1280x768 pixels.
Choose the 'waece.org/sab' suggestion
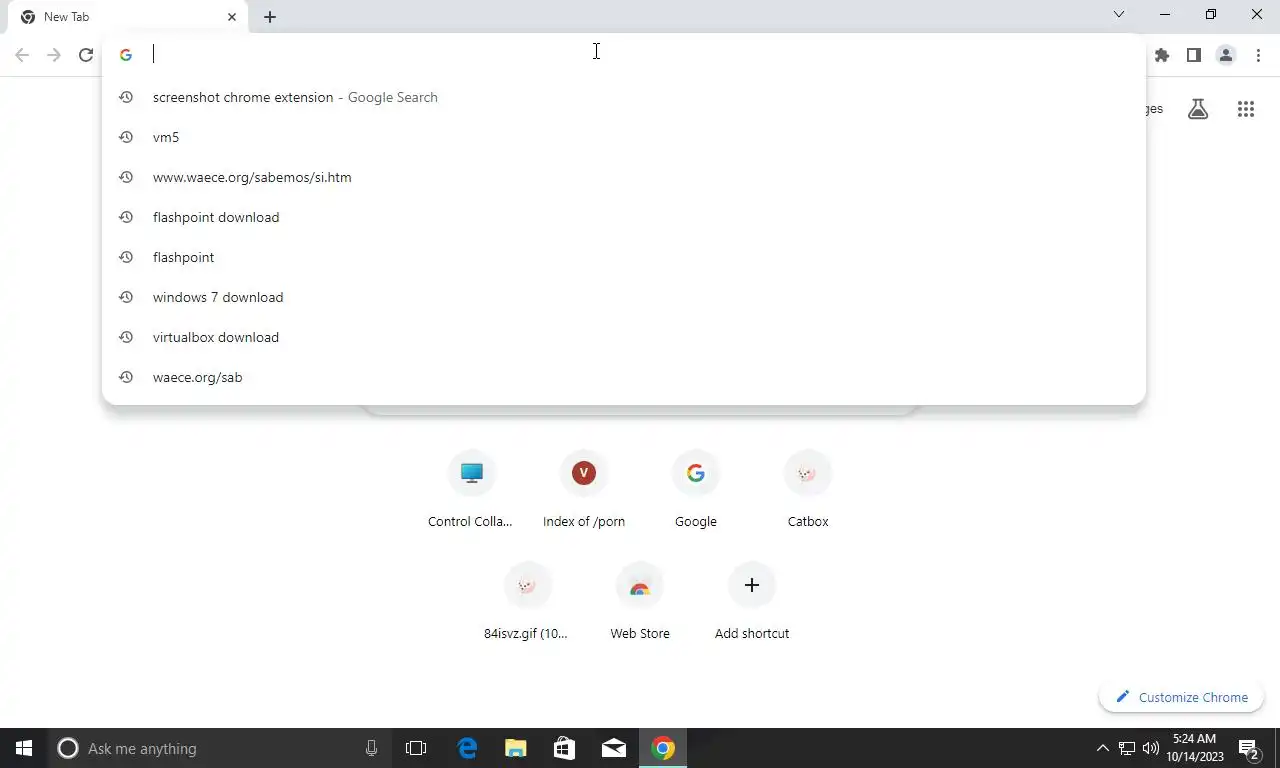[624, 377]
